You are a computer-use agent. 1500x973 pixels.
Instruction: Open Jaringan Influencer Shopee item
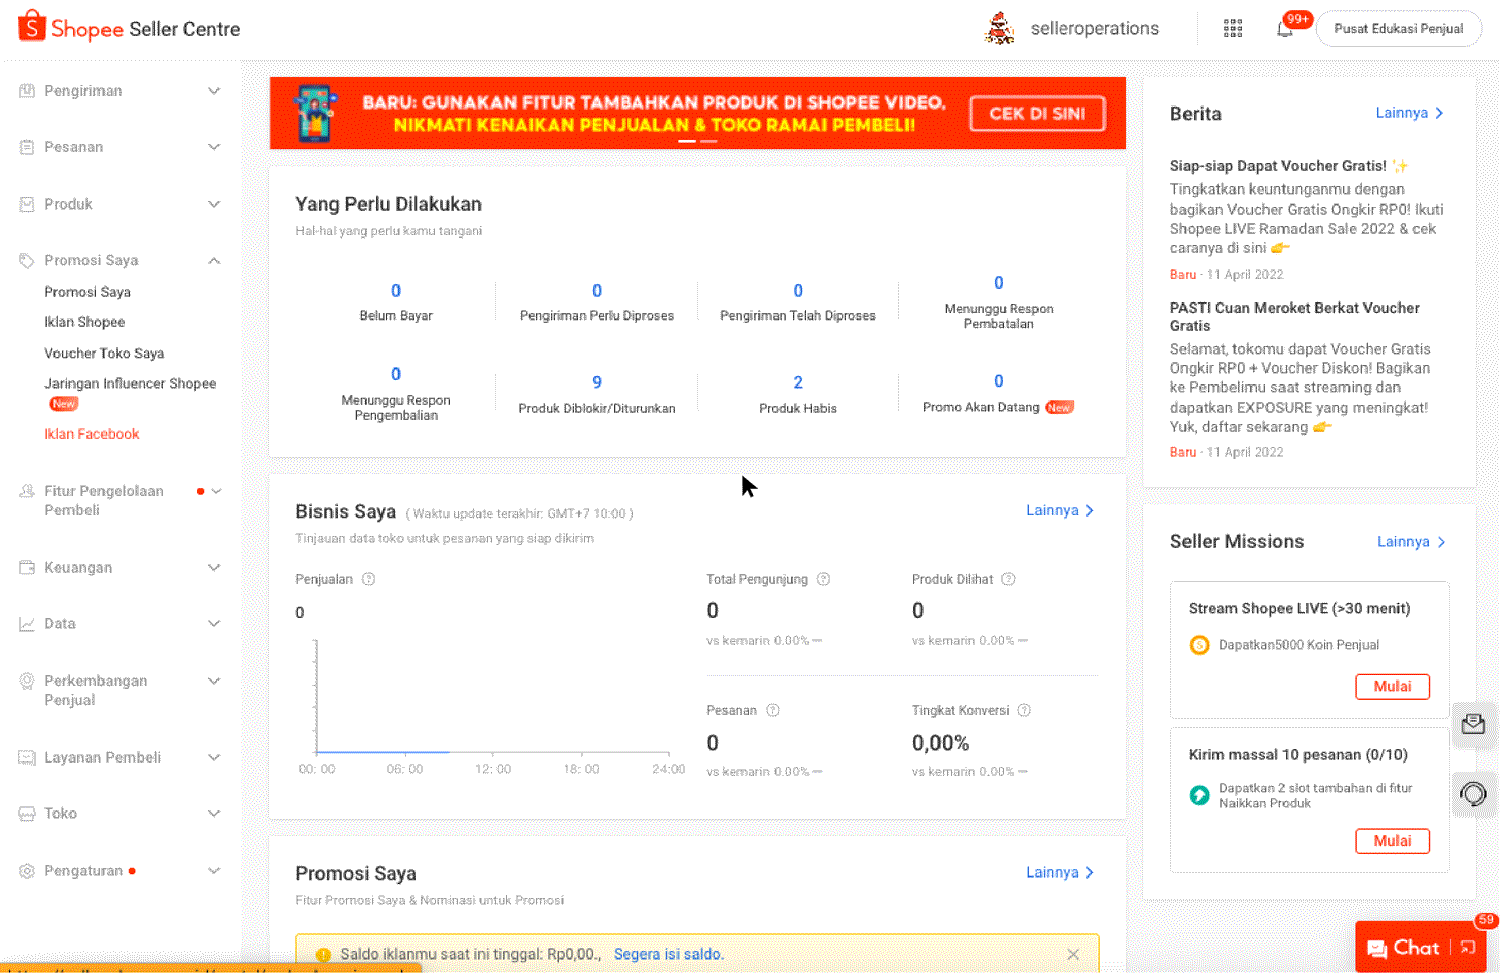(x=130, y=383)
